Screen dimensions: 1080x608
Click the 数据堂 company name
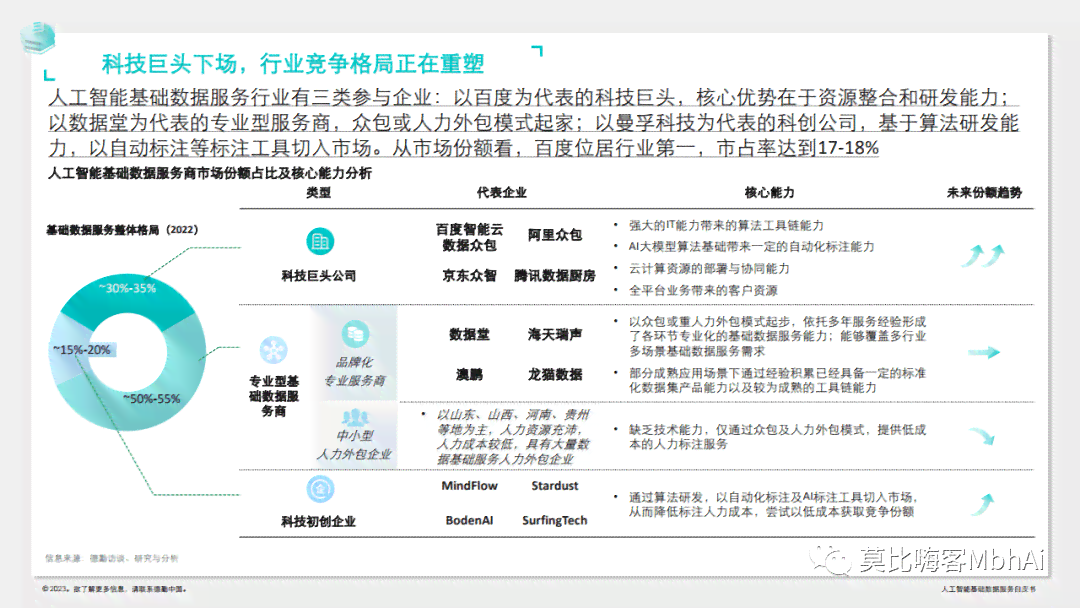469,335
